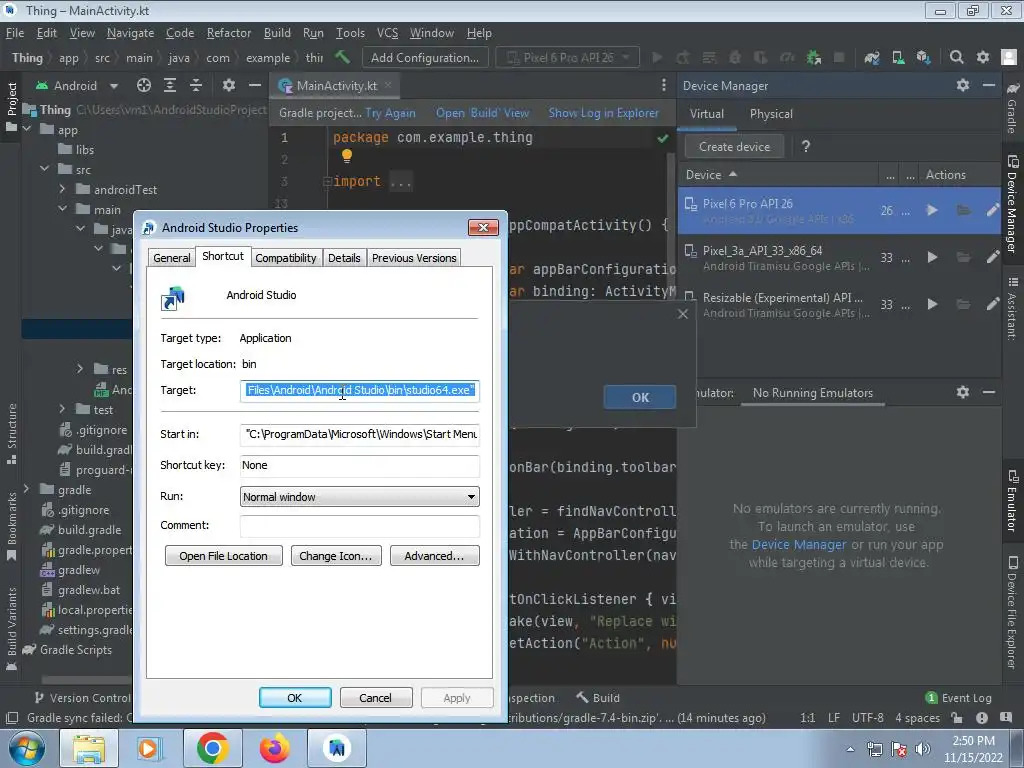Viewport: 1024px width, 768px height.
Task: Click Sync Project with Gradle Files icon
Action: [x=871, y=57]
